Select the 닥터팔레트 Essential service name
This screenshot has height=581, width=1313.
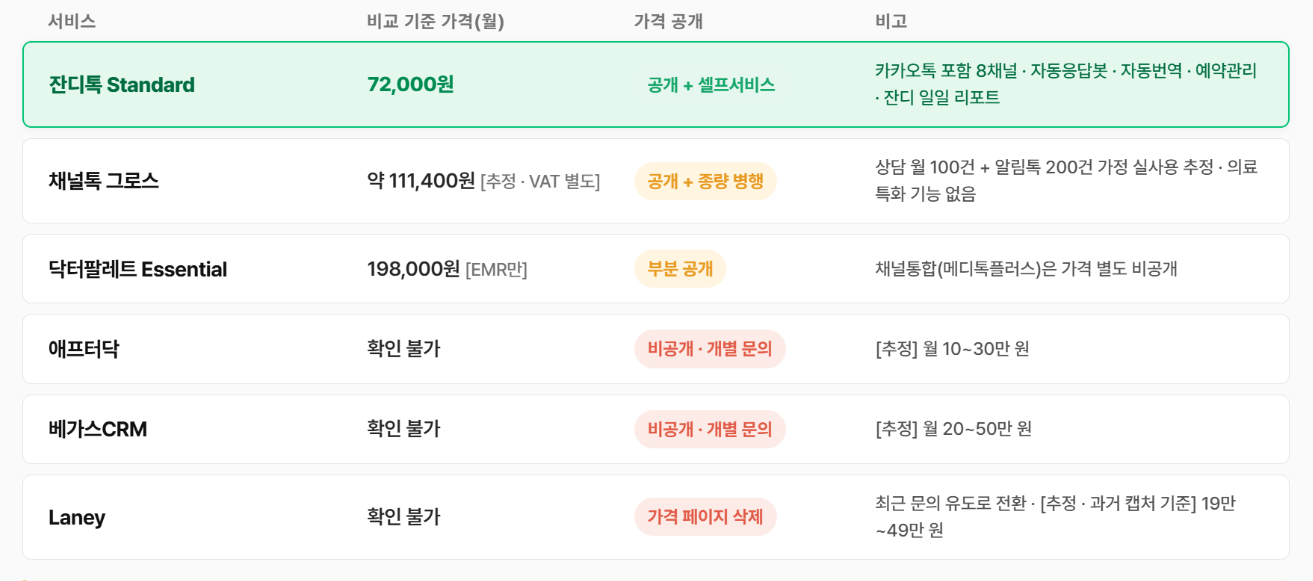pos(137,269)
